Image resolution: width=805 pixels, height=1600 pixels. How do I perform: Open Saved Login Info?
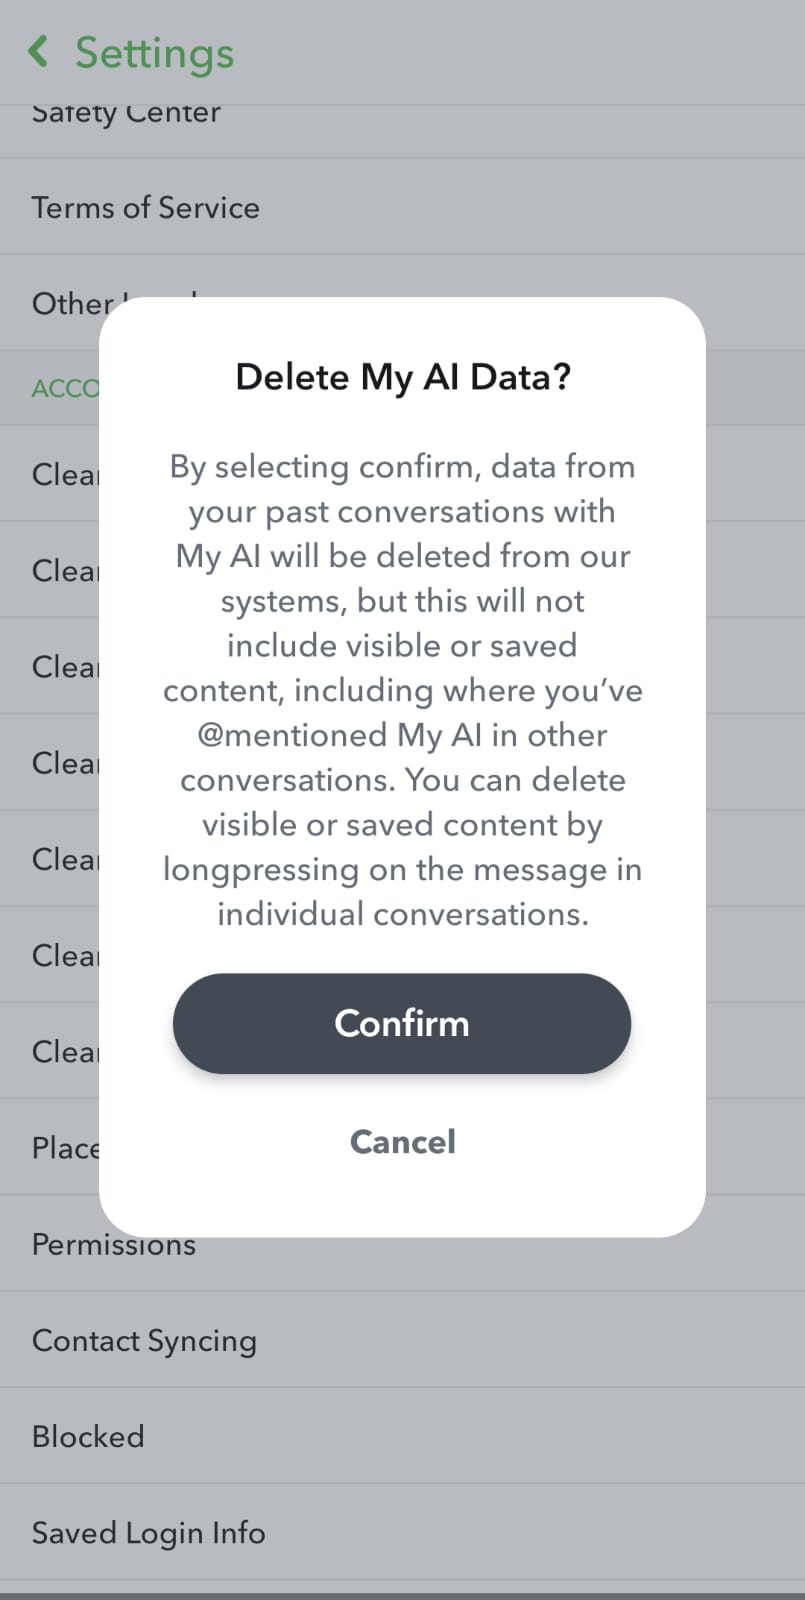point(148,1532)
